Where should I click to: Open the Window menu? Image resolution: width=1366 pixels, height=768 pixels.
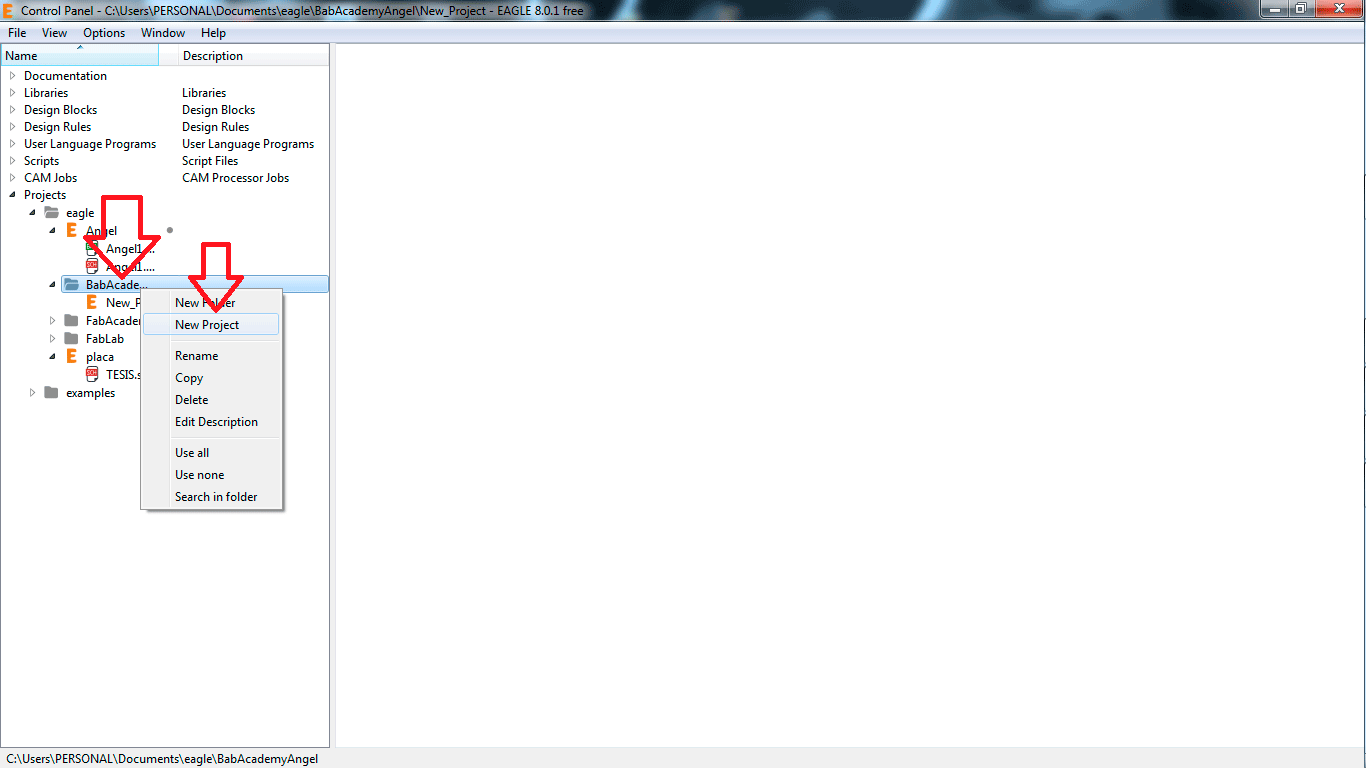[163, 33]
